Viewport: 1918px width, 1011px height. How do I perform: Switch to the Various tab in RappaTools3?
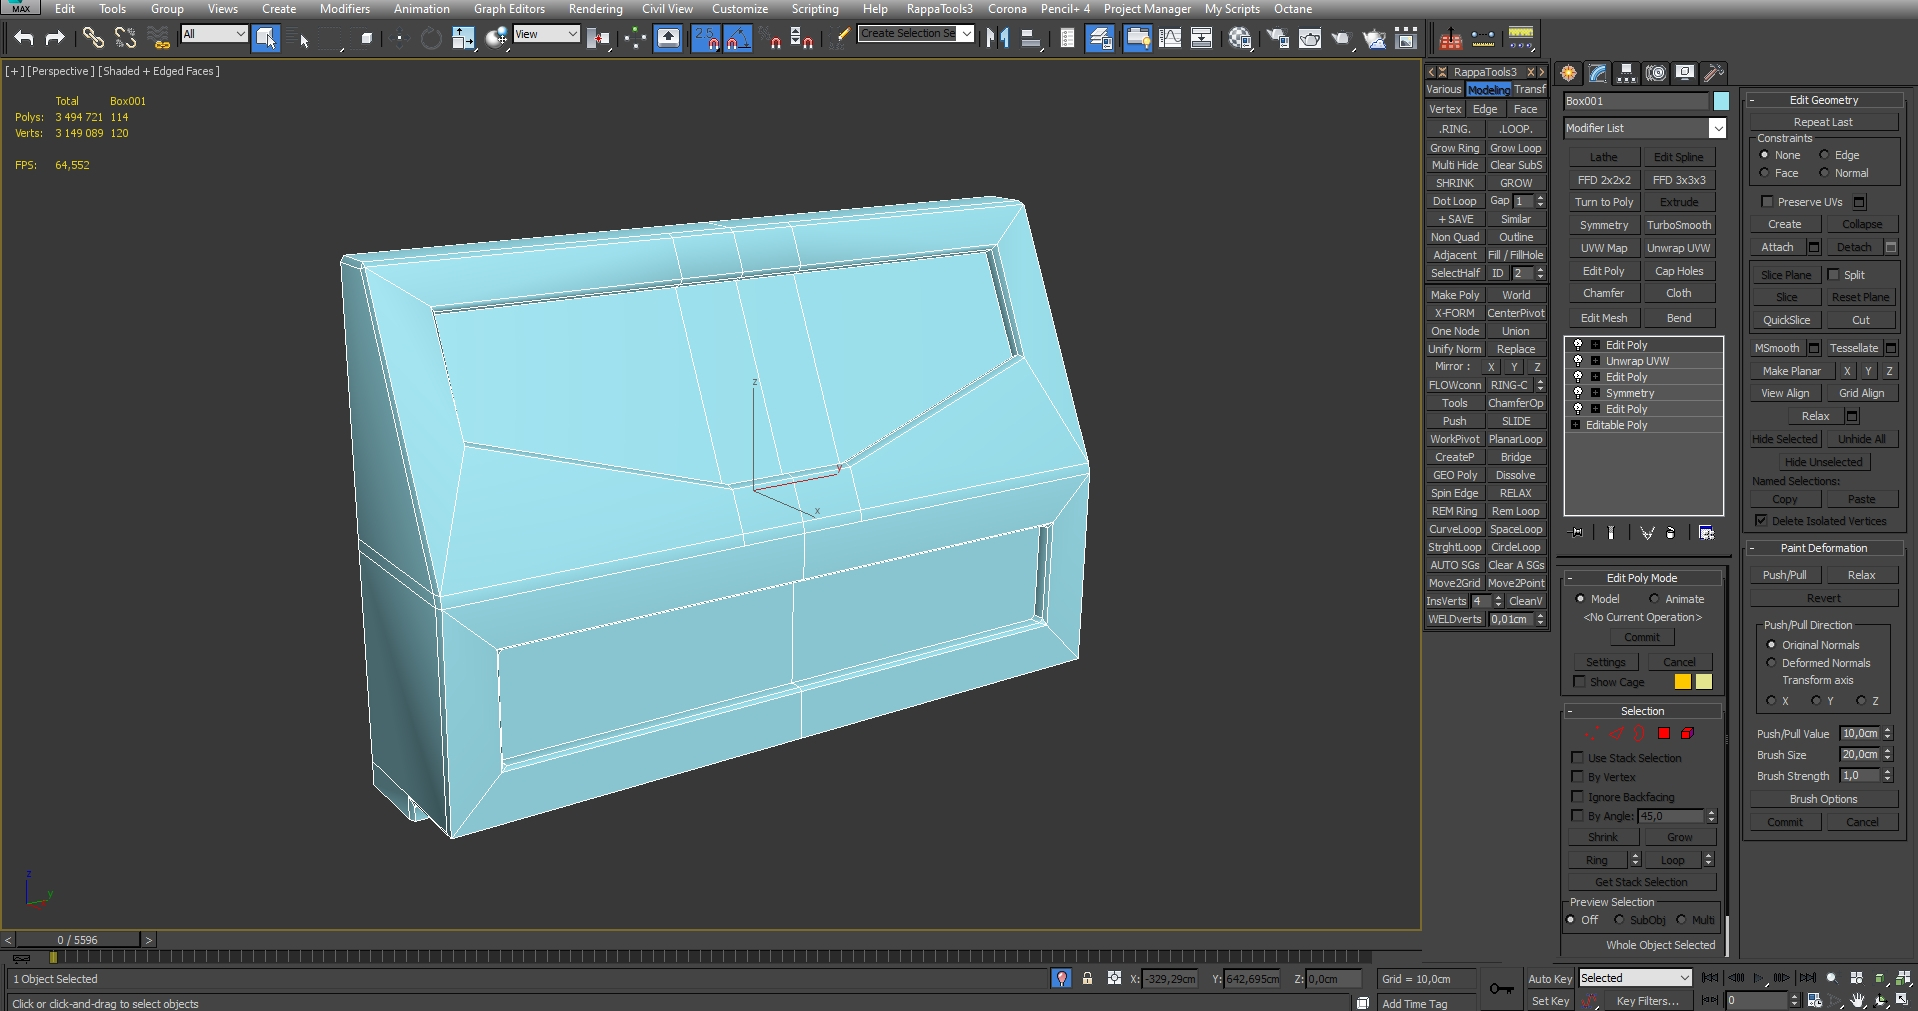pyautogui.click(x=1444, y=89)
